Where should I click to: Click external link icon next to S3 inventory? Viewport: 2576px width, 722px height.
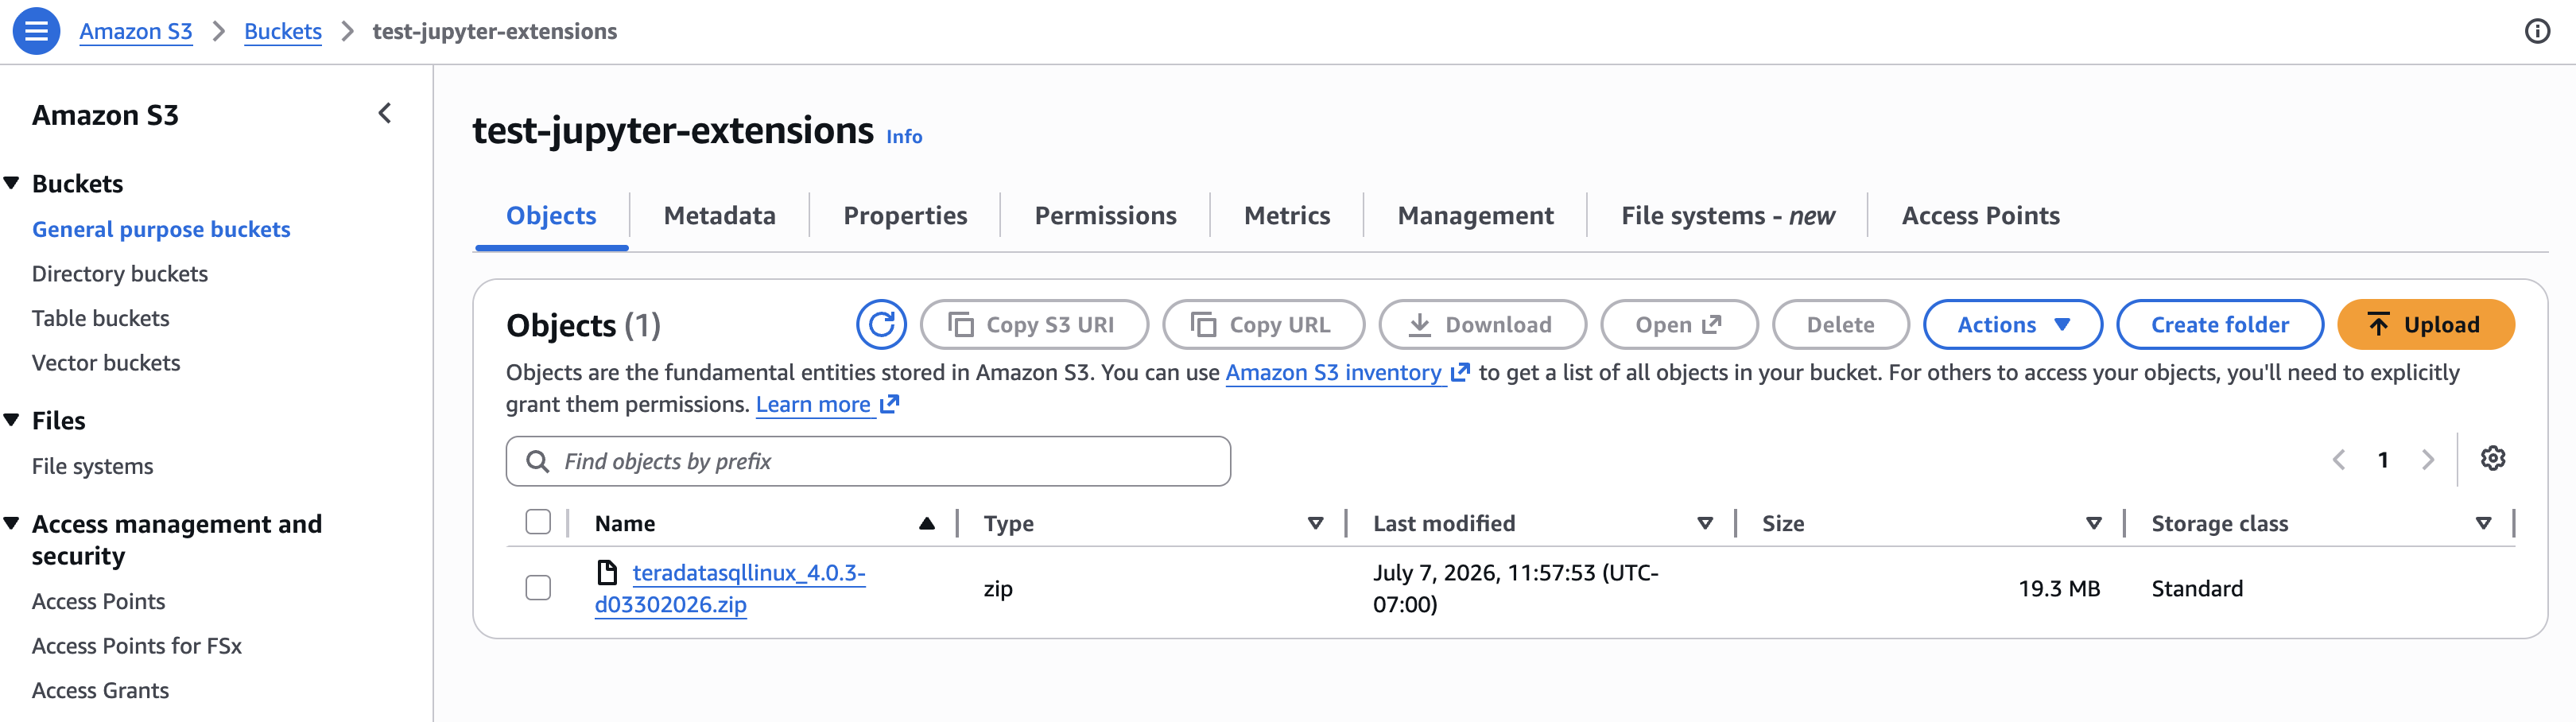[x=1460, y=372]
